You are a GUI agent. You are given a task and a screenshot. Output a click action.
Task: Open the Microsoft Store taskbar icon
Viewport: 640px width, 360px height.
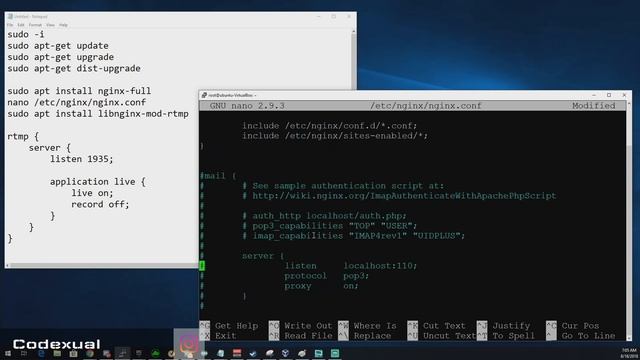(73, 353)
